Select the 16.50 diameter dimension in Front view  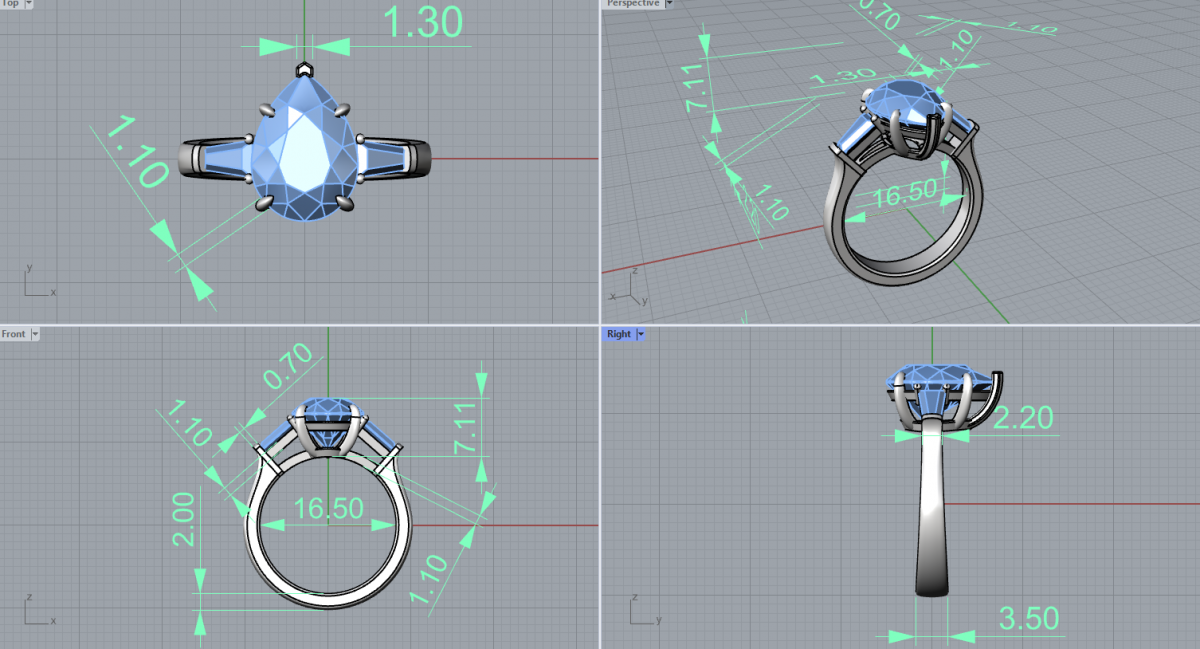[328, 509]
